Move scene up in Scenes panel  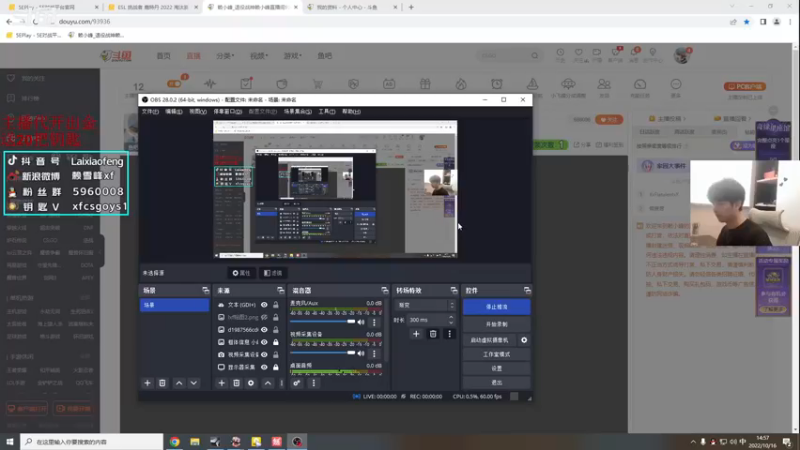(x=179, y=383)
